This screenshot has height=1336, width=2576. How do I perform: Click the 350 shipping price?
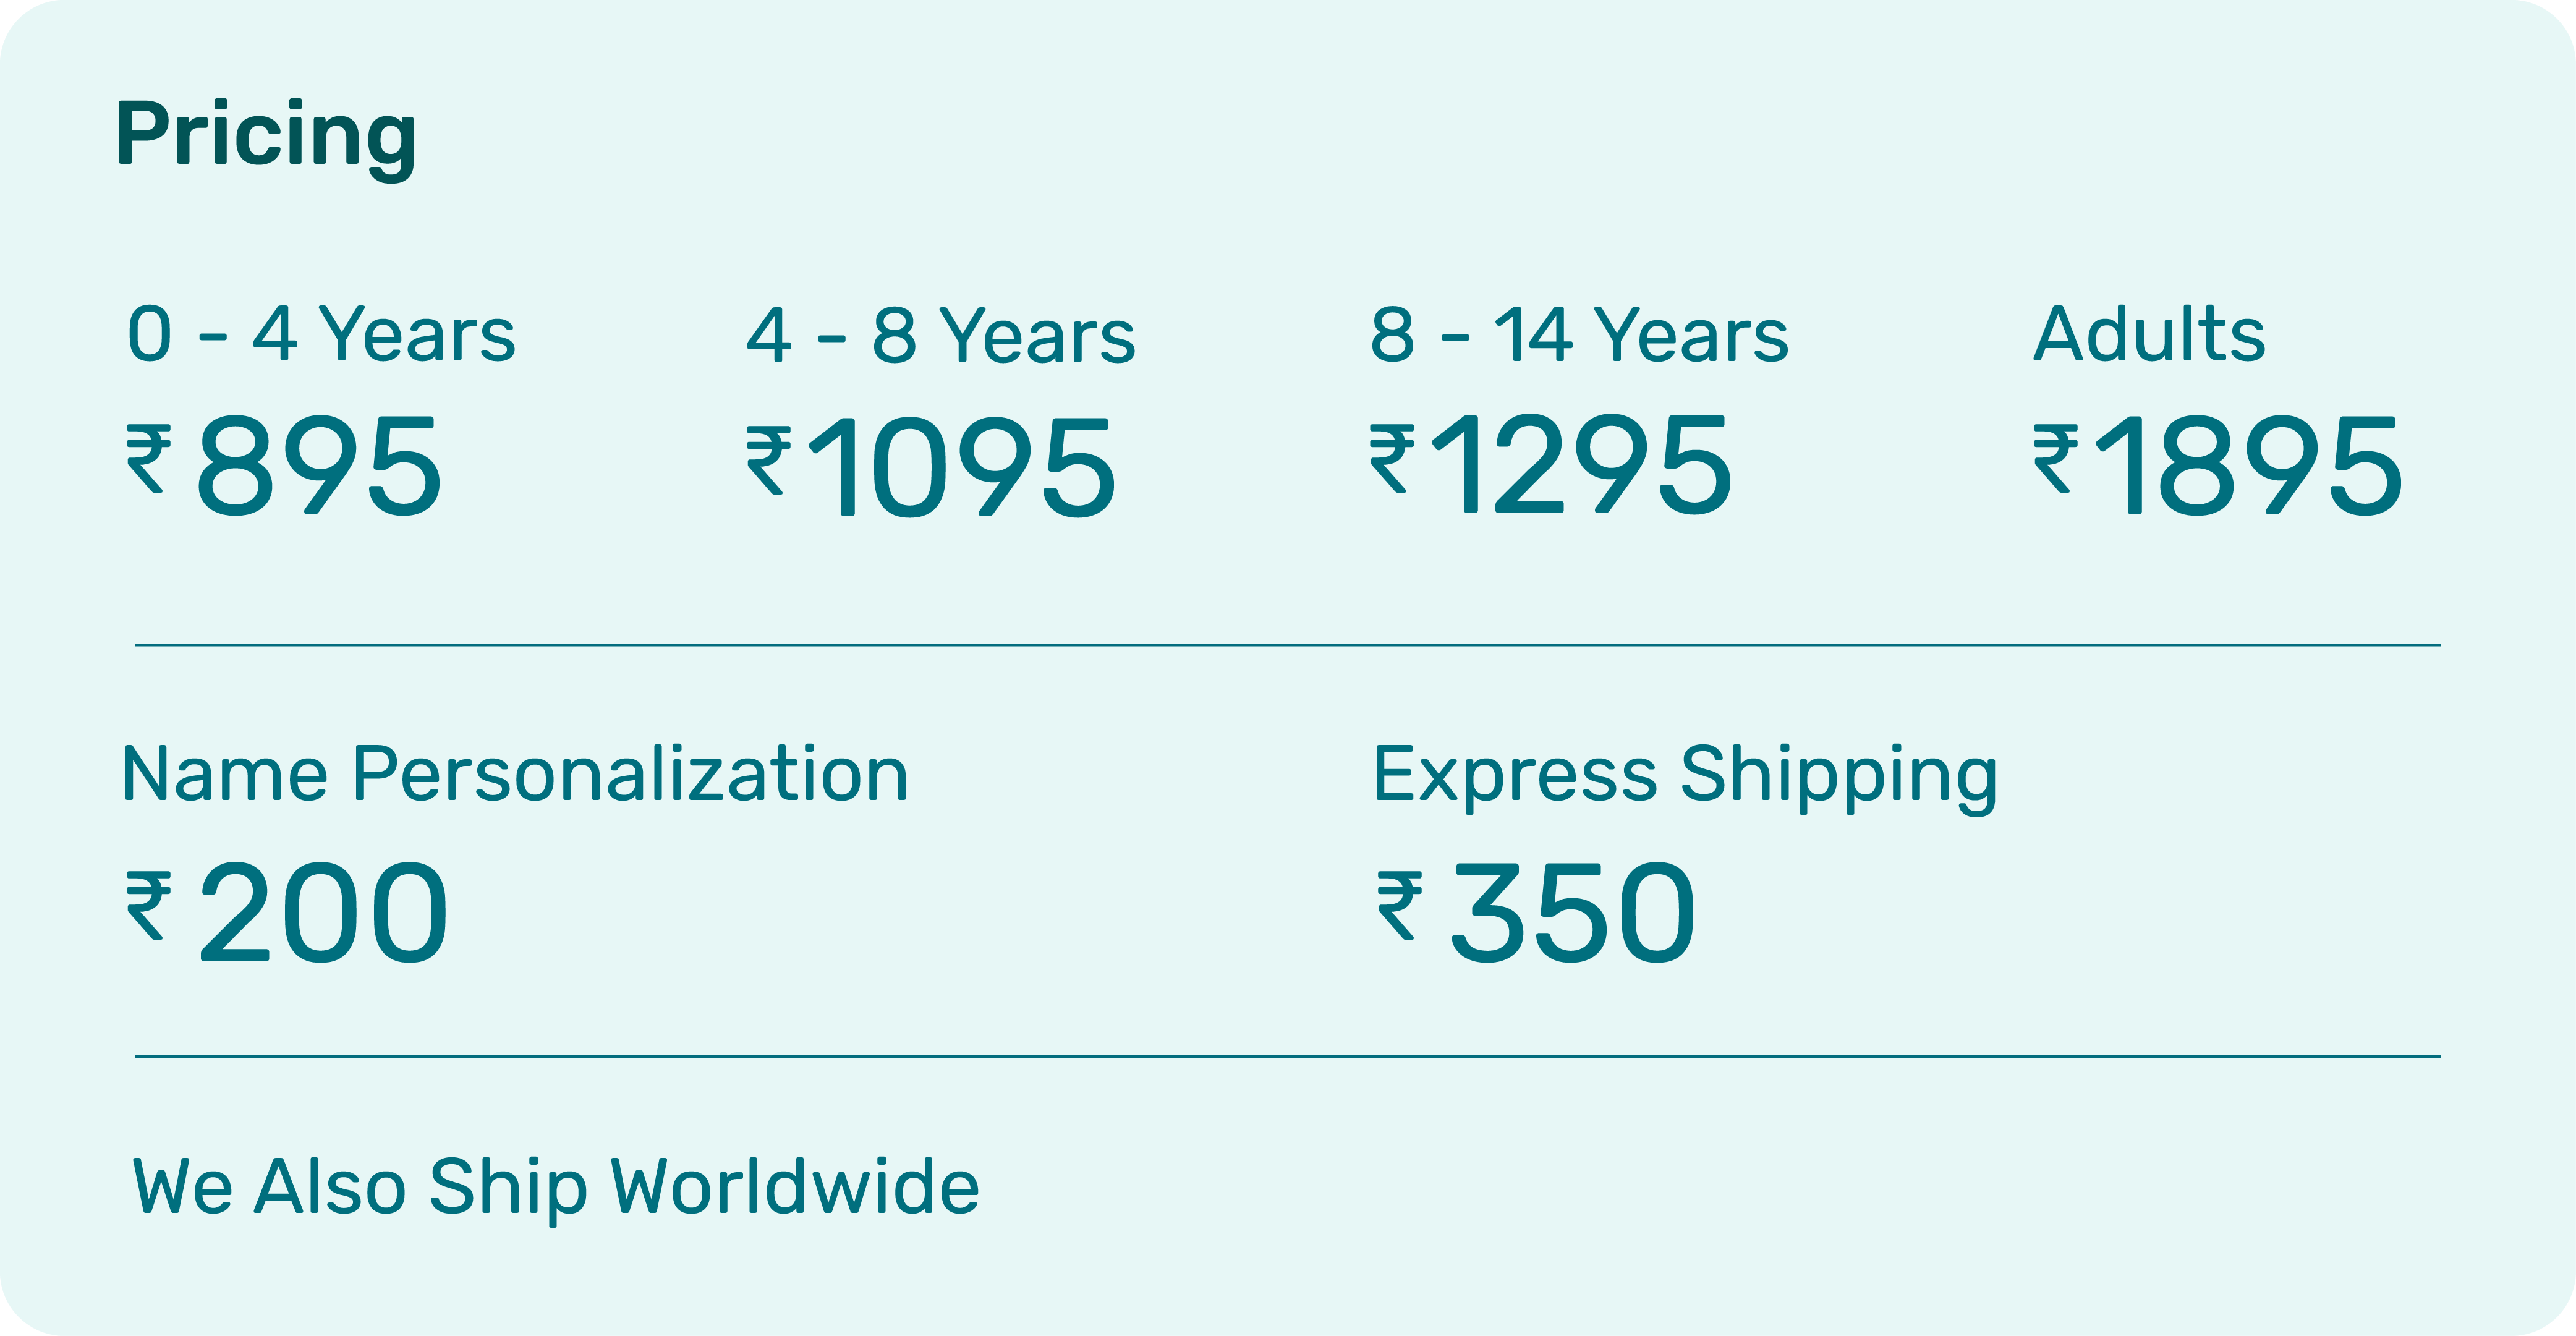click(1572, 913)
